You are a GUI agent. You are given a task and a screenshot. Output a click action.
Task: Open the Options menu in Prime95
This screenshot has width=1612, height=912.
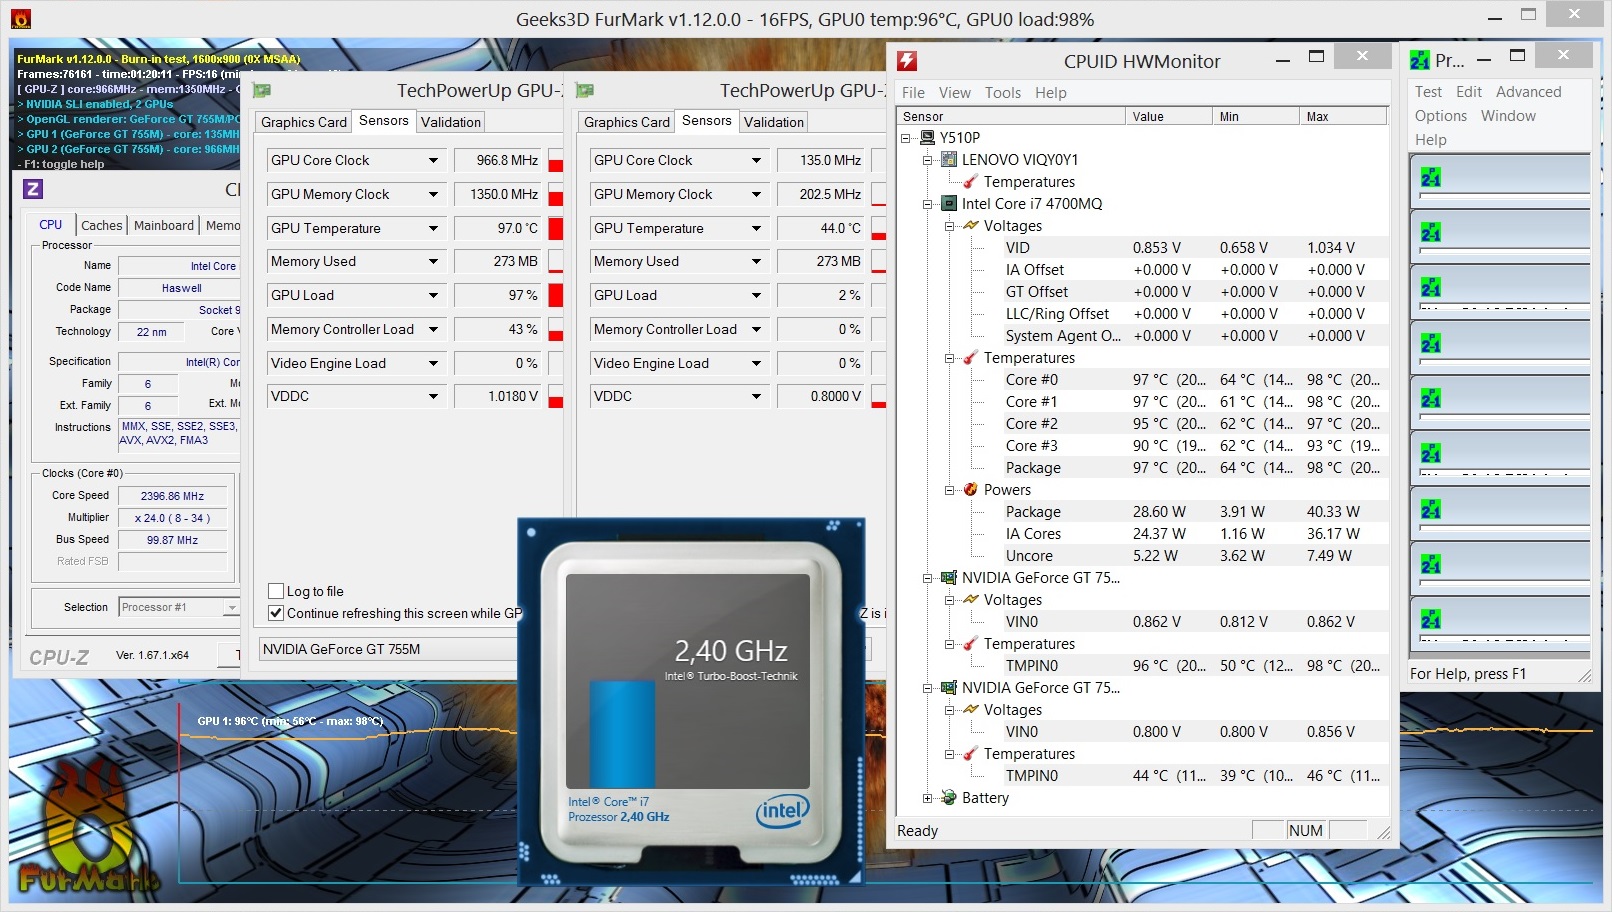point(1441,116)
